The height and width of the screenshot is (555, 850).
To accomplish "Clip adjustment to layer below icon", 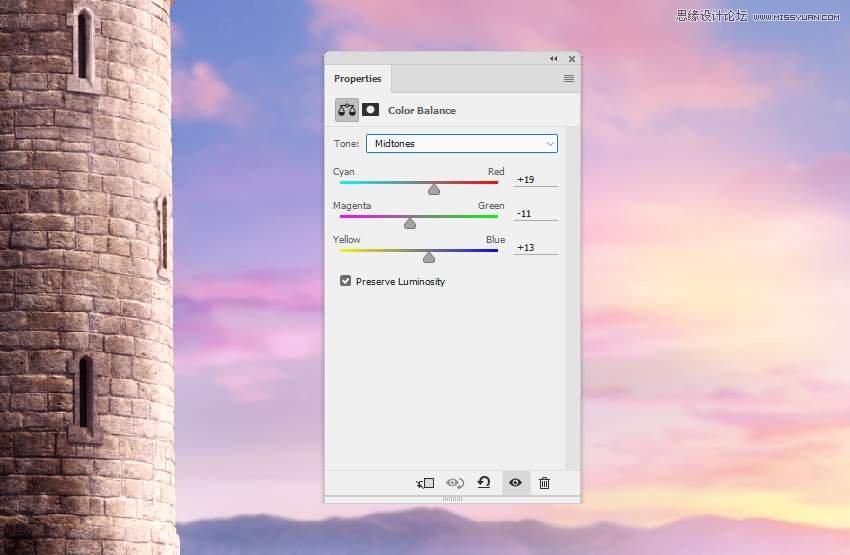I will point(426,483).
